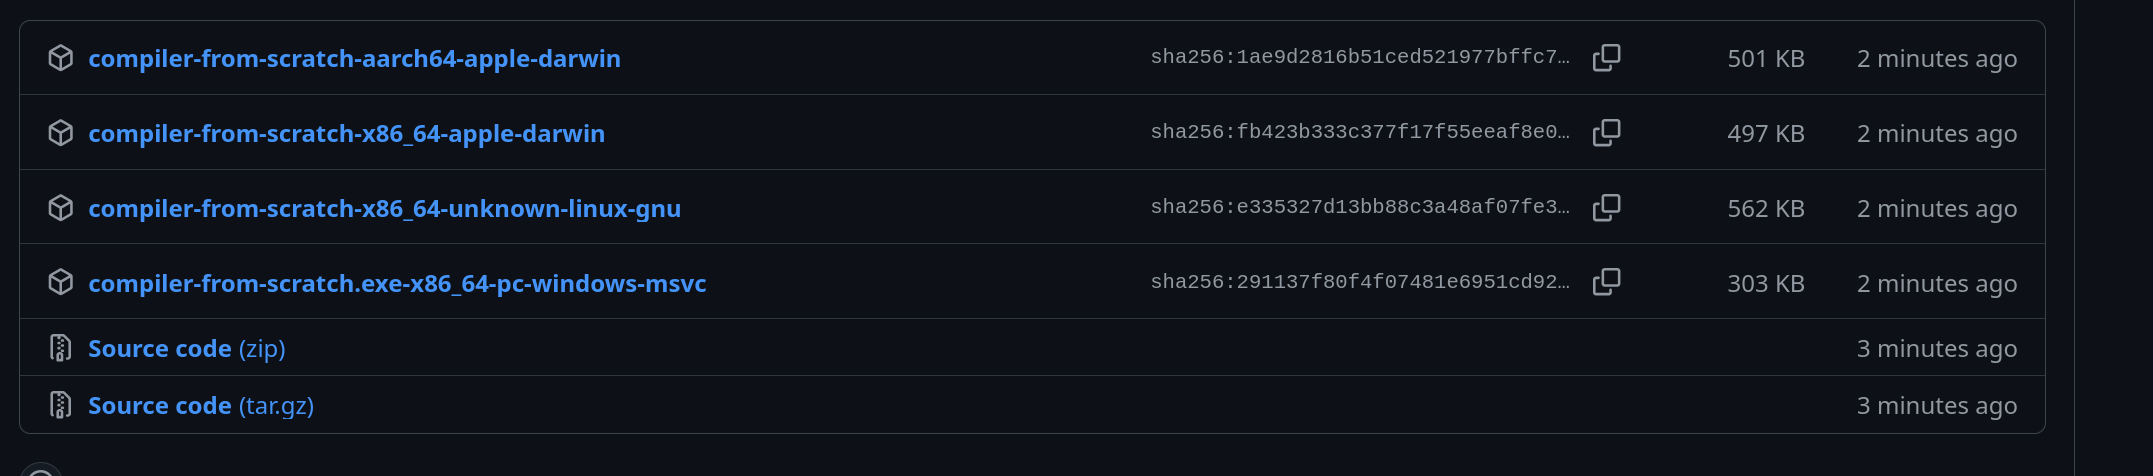The height and width of the screenshot is (476, 2153).
Task: Download compiler-from-scratch-aarch64-apple-darwin
Action: [x=354, y=59]
